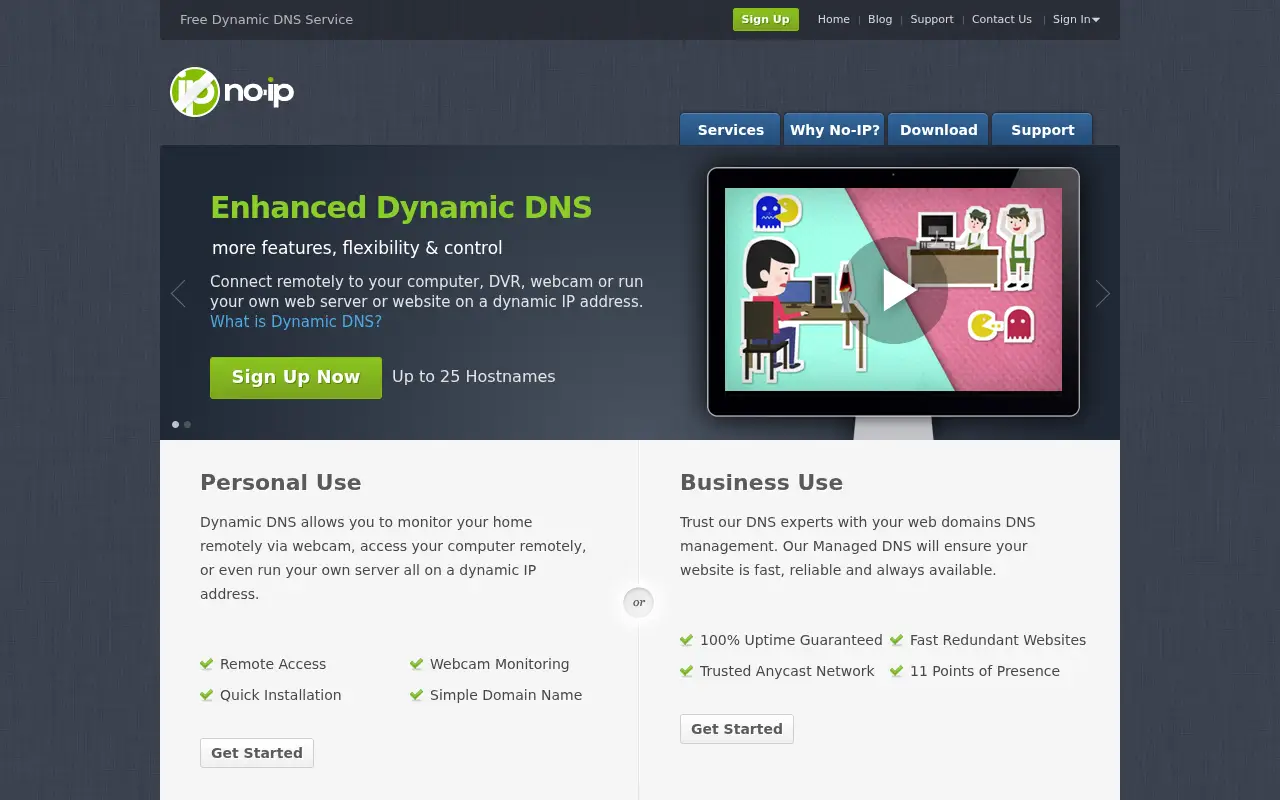This screenshot has height=800, width=1280.
Task: Go to previous slide with left arrow
Action: pyautogui.click(x=178, y=293)
